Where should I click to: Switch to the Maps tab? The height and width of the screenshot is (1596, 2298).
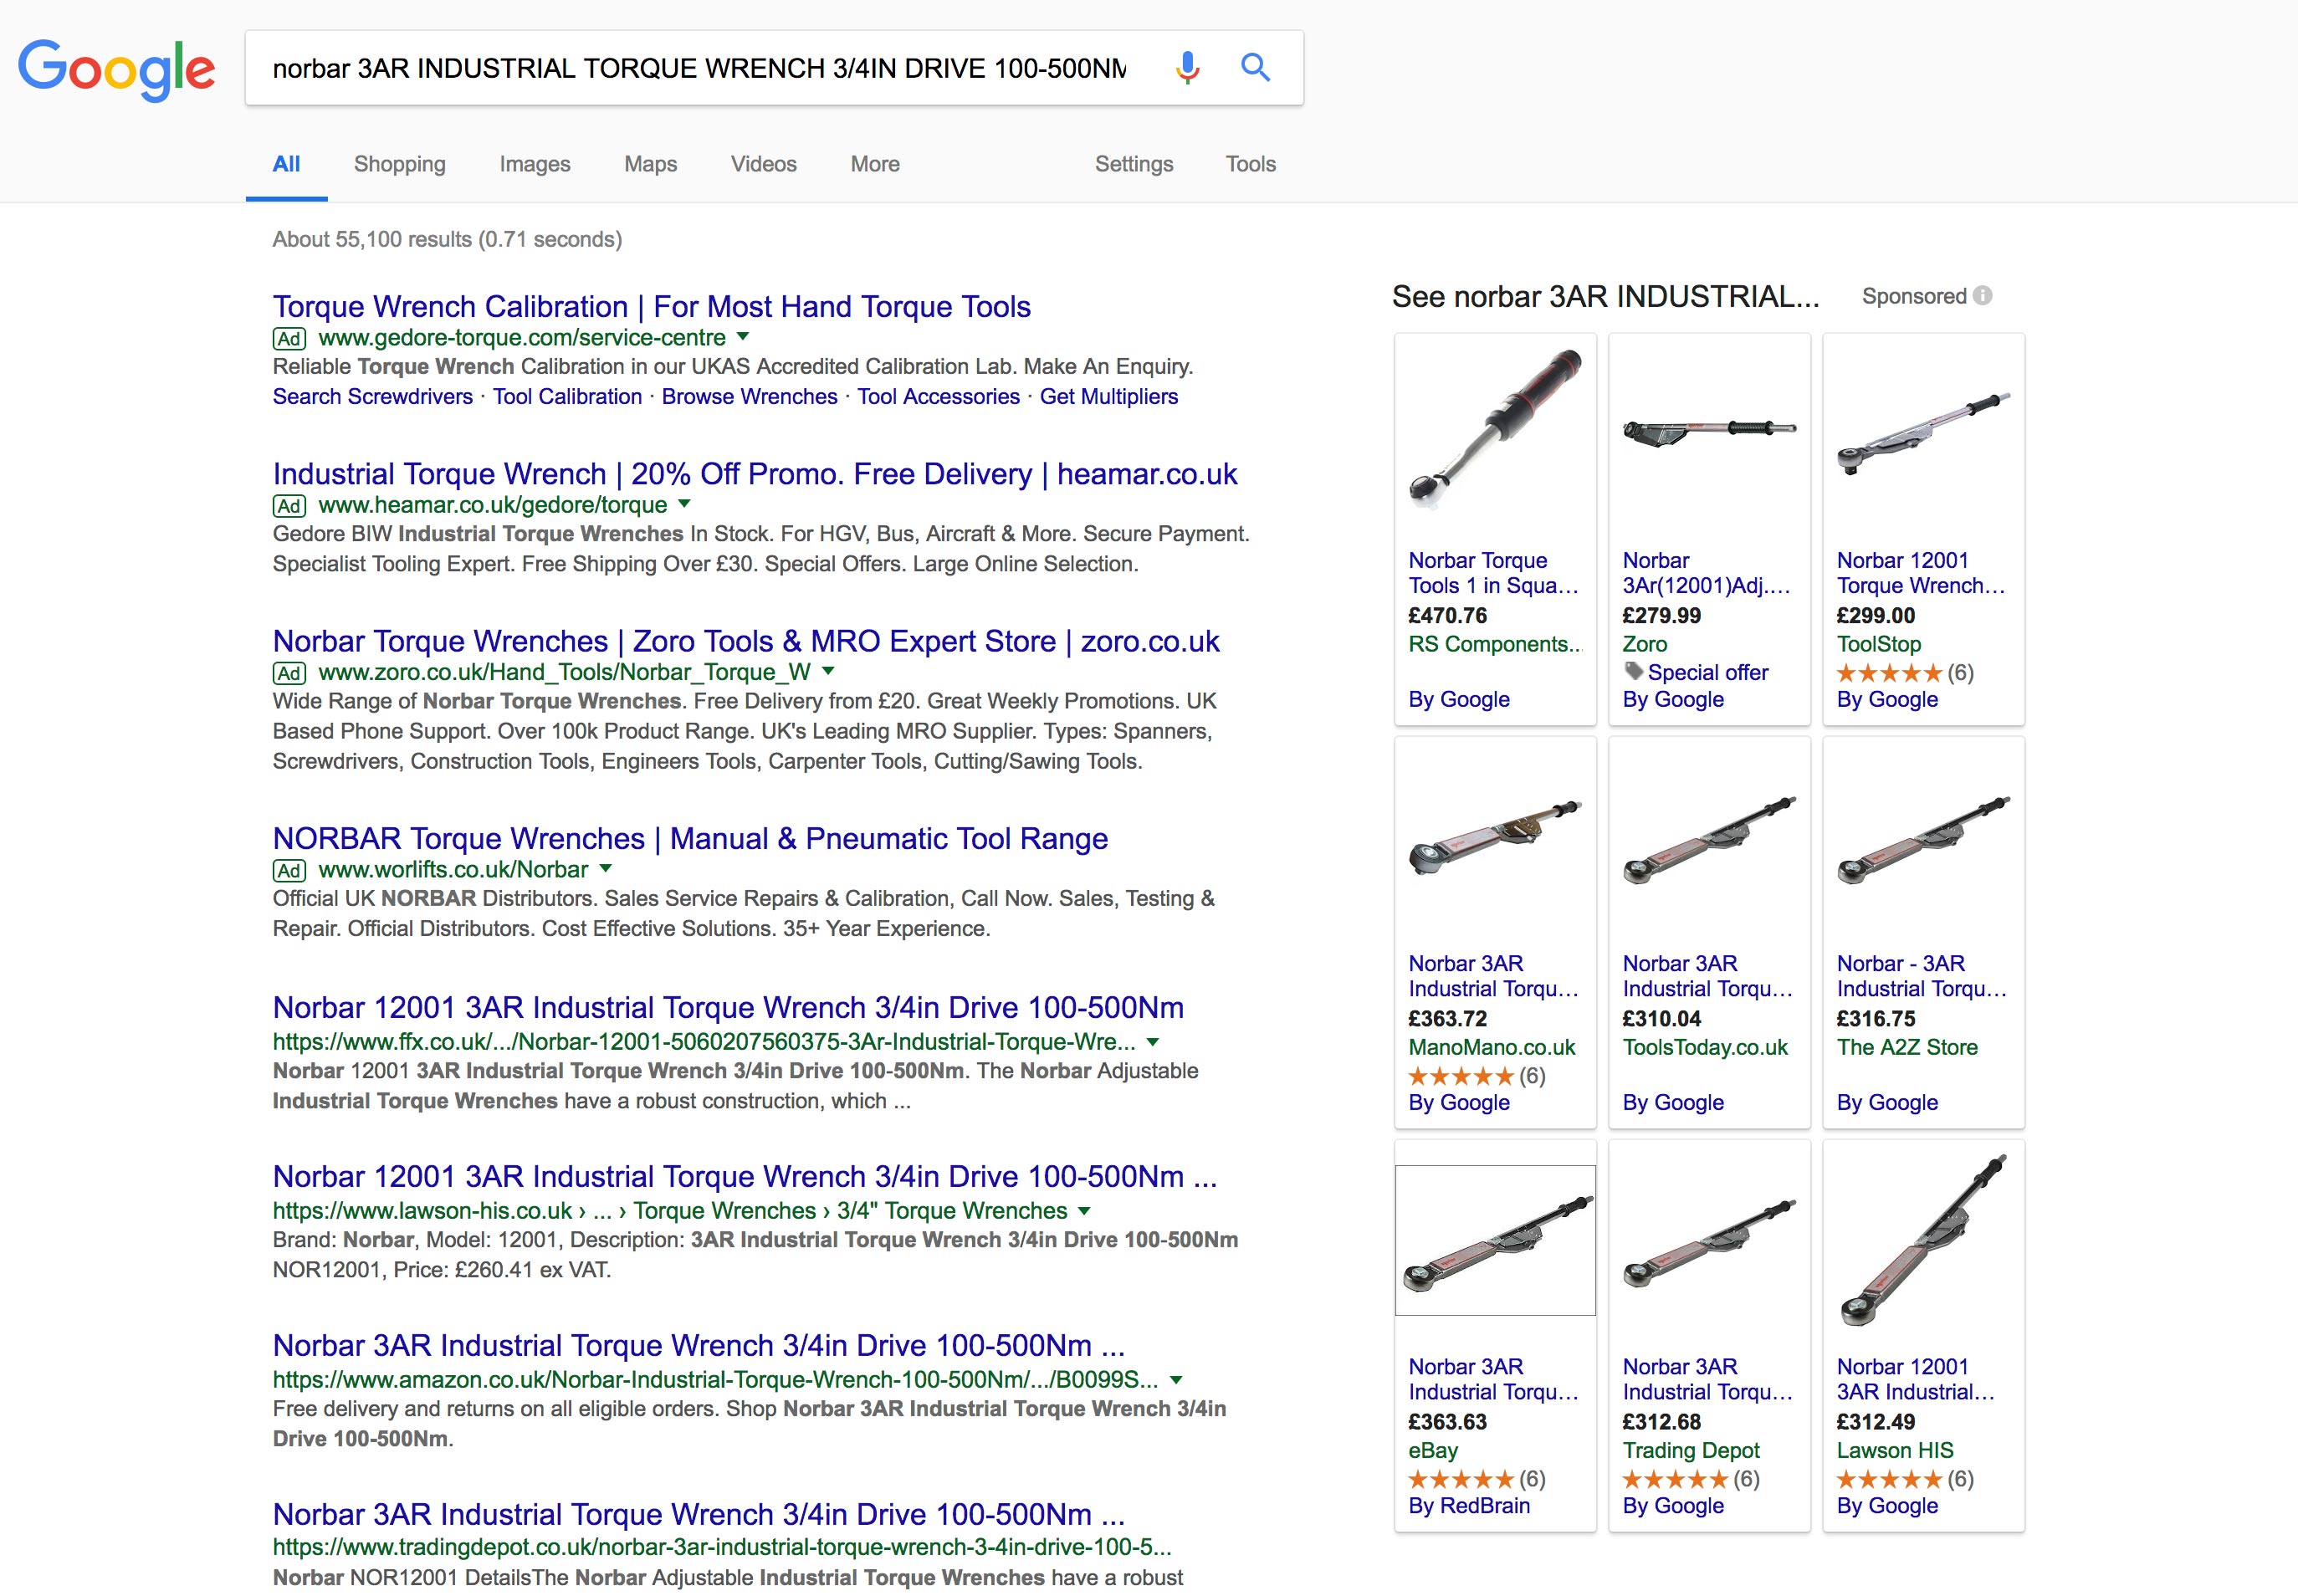(651, 164)
